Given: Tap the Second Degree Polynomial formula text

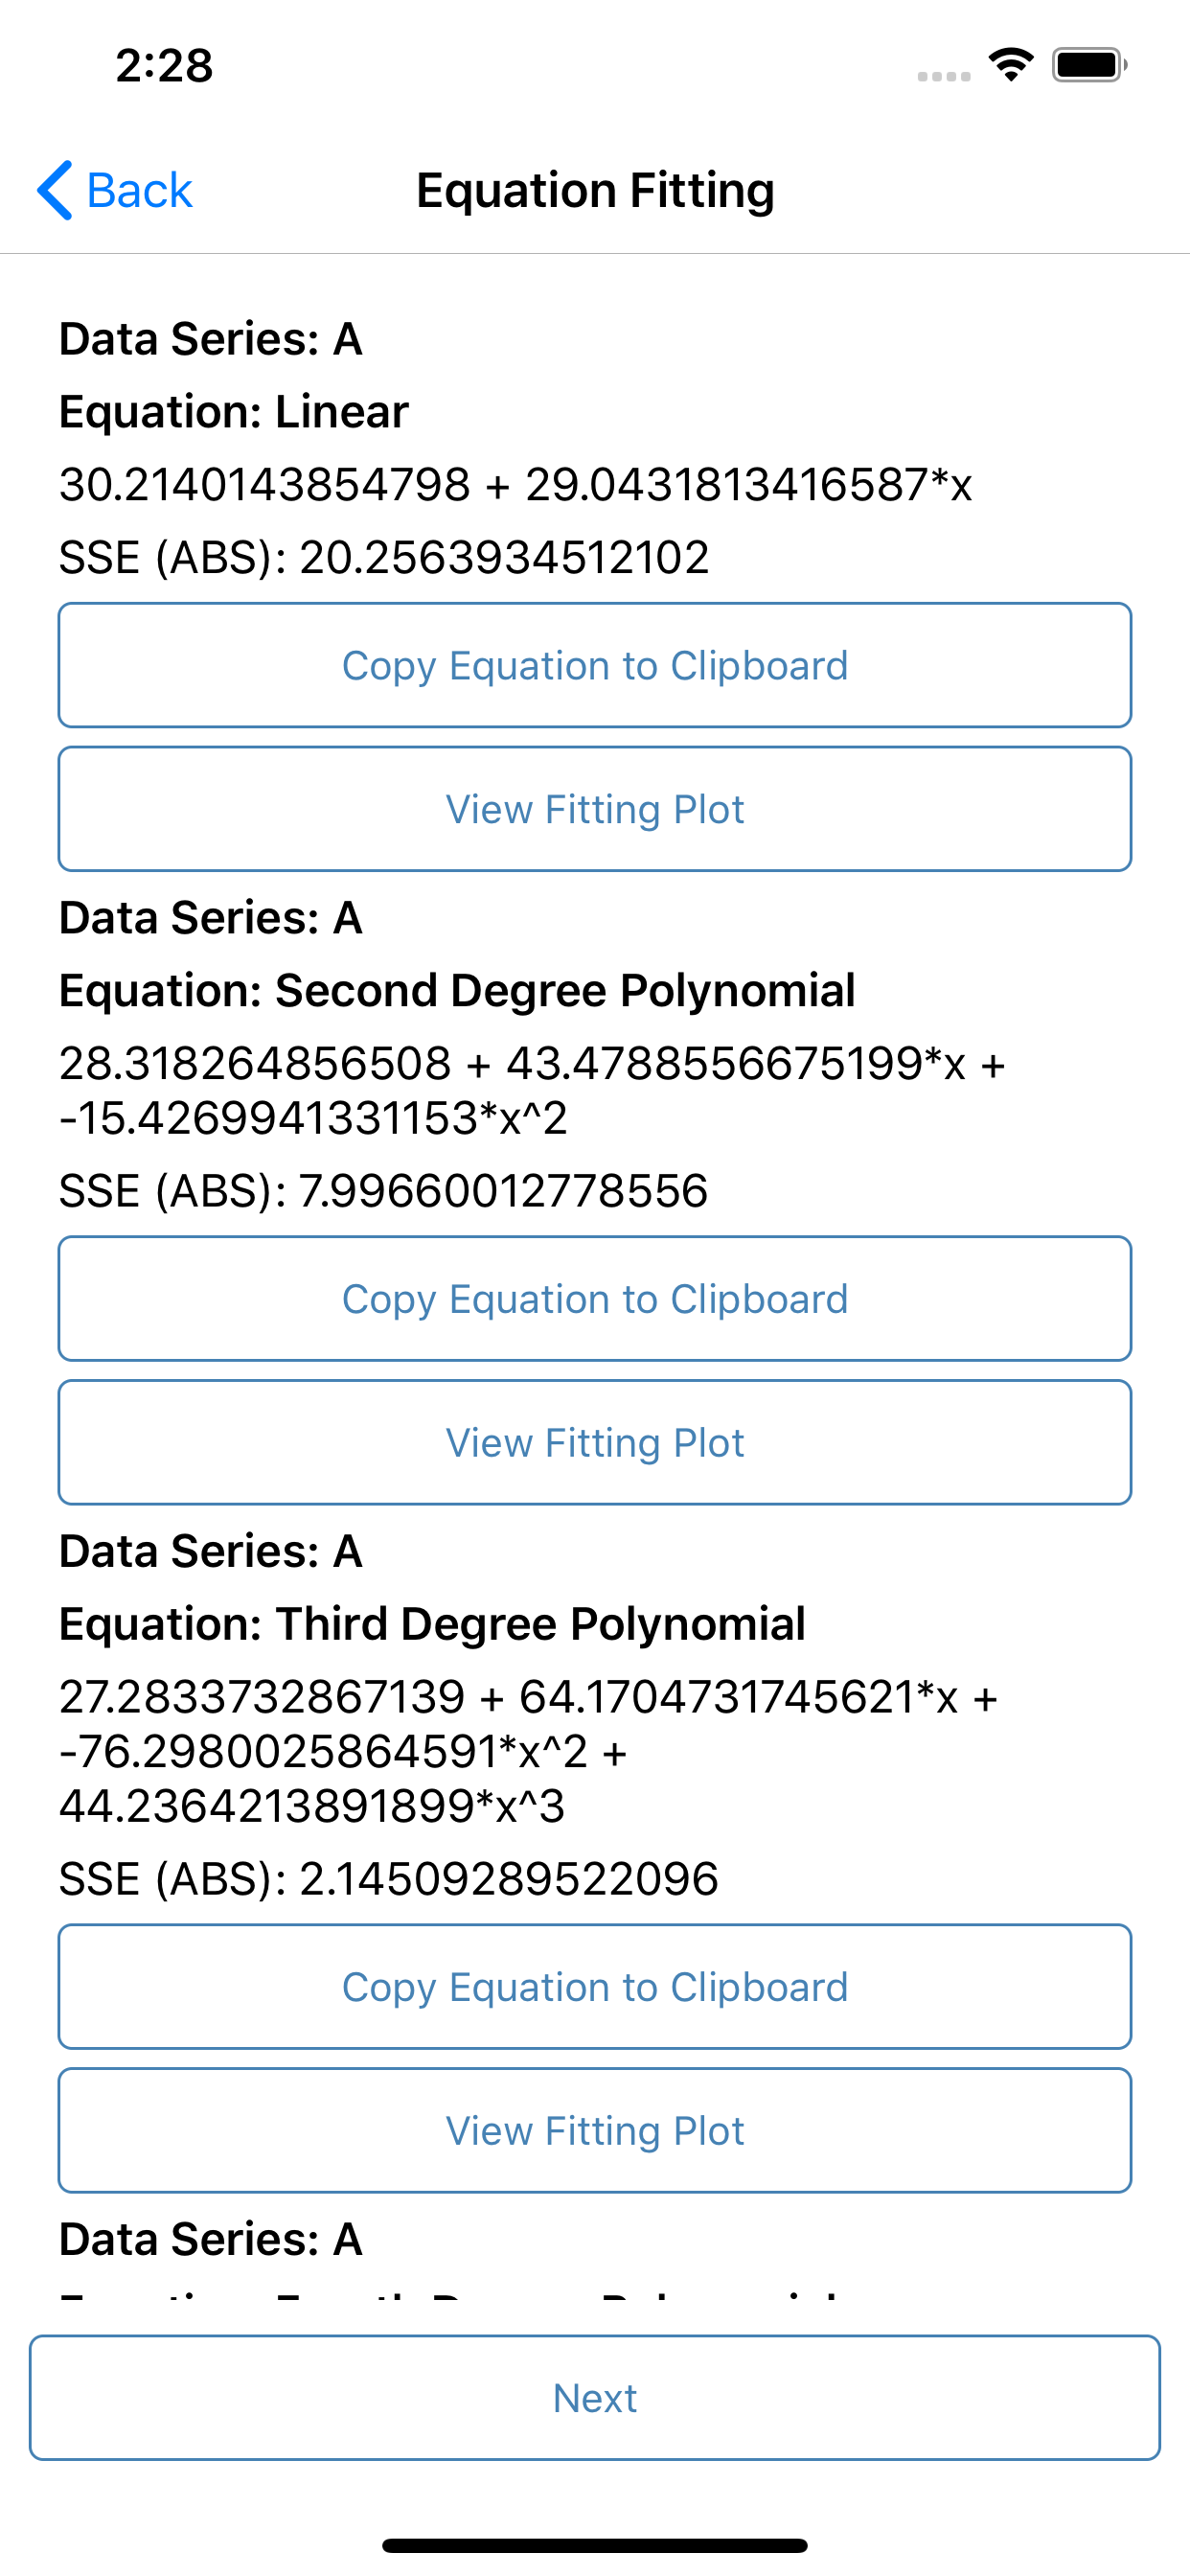Looking at the screenshot, I should [x=530, y=1090].
